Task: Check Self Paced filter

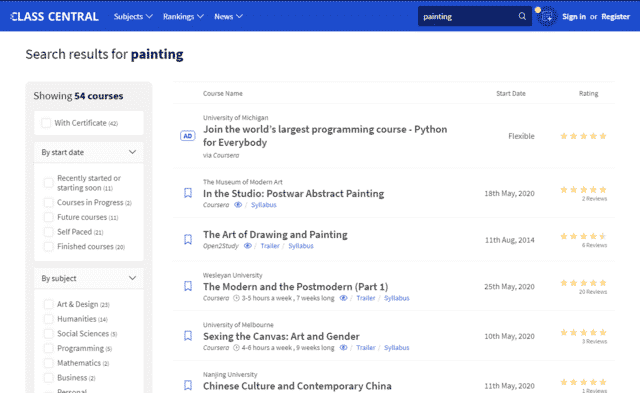Action: click(x=49, y=232)
